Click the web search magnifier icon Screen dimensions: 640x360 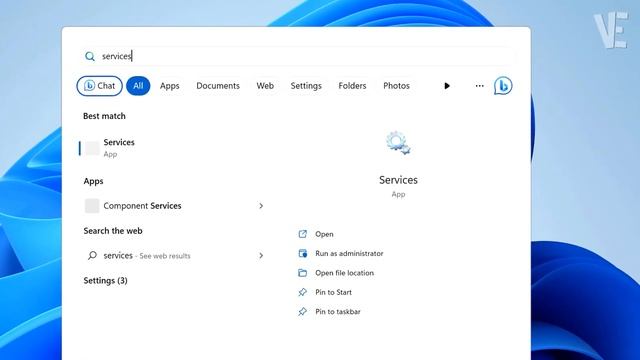pyautogui.click(x=92, y=256)
